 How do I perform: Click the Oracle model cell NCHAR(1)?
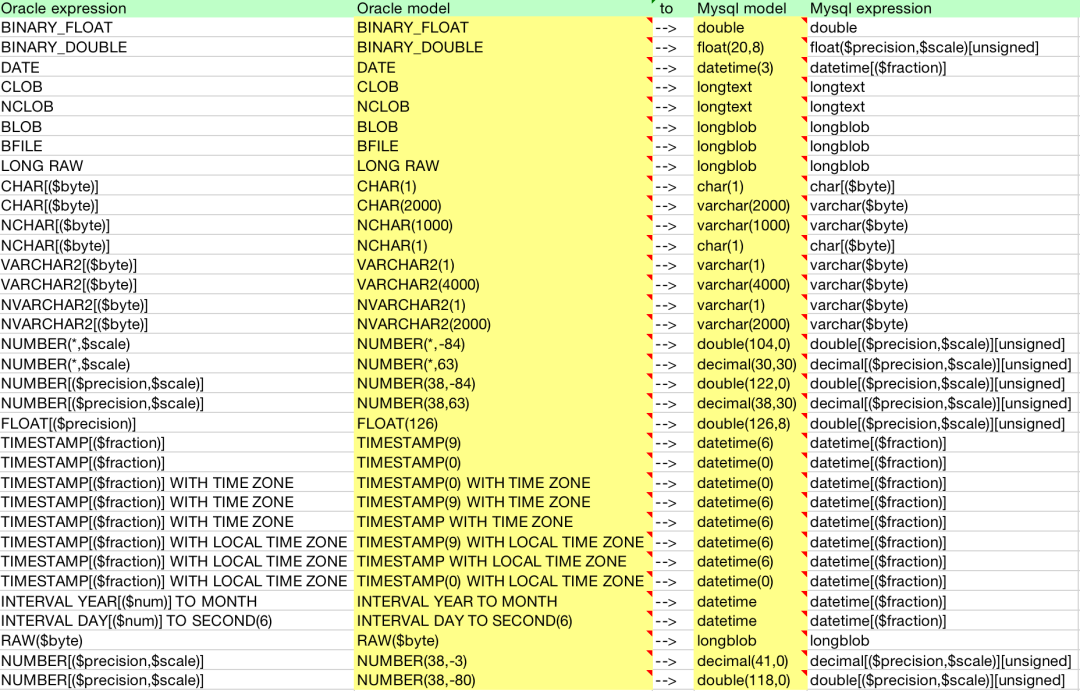click(503, 245)
